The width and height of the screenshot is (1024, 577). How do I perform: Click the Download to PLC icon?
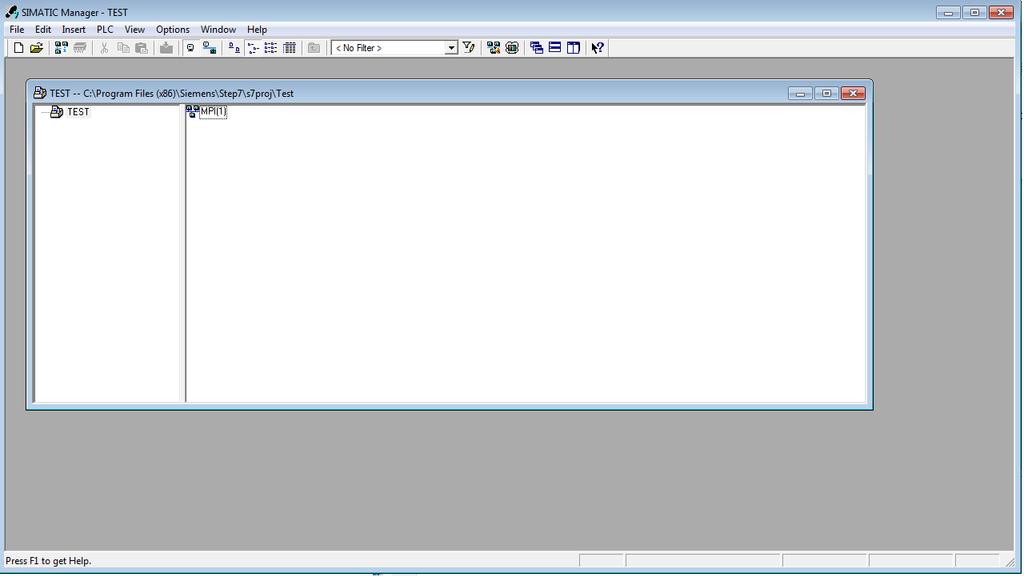(167, 48)
